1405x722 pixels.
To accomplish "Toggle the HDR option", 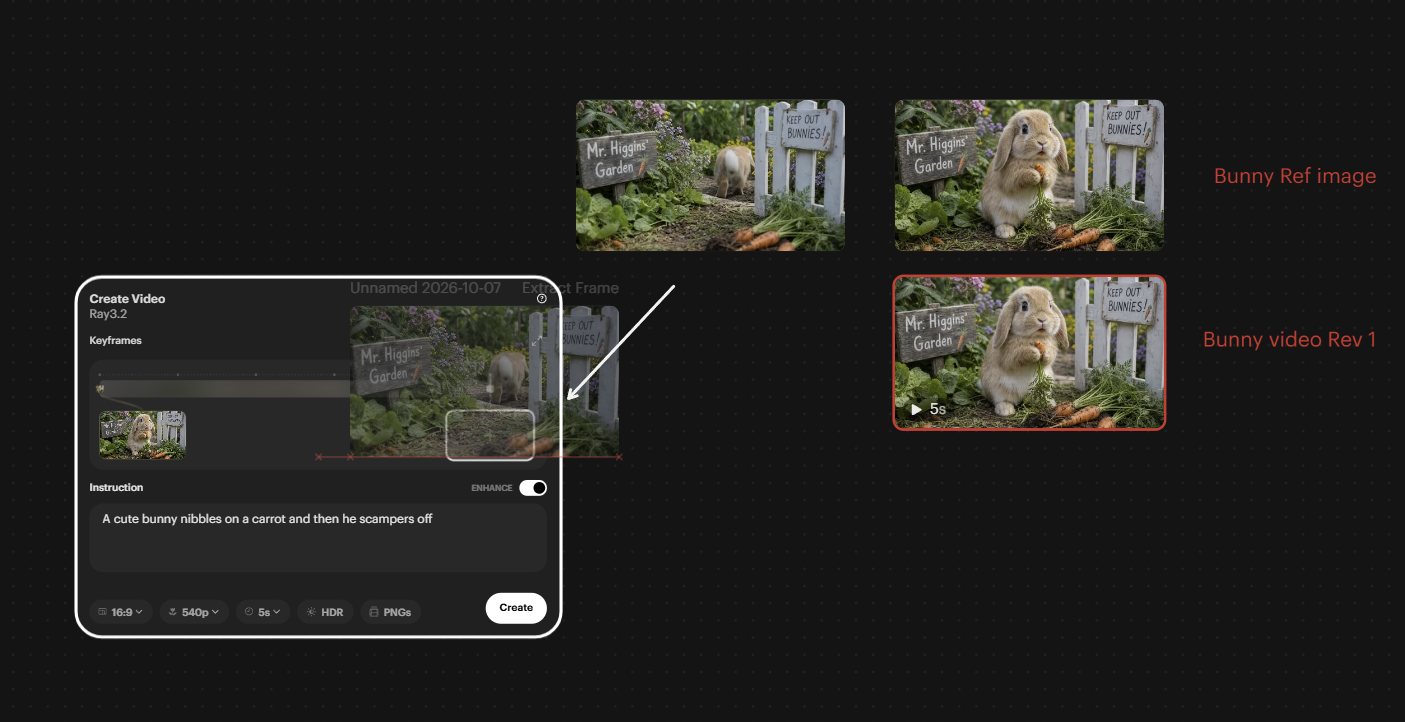I will click(325, 612).
